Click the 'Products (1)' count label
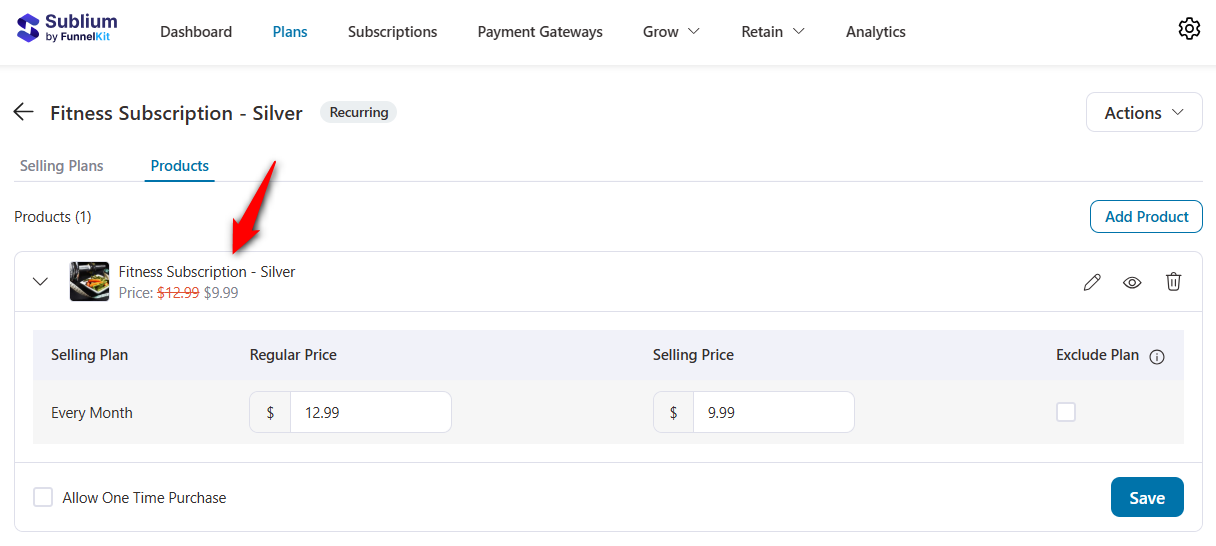1216x546 pixels. pos(53,216)
